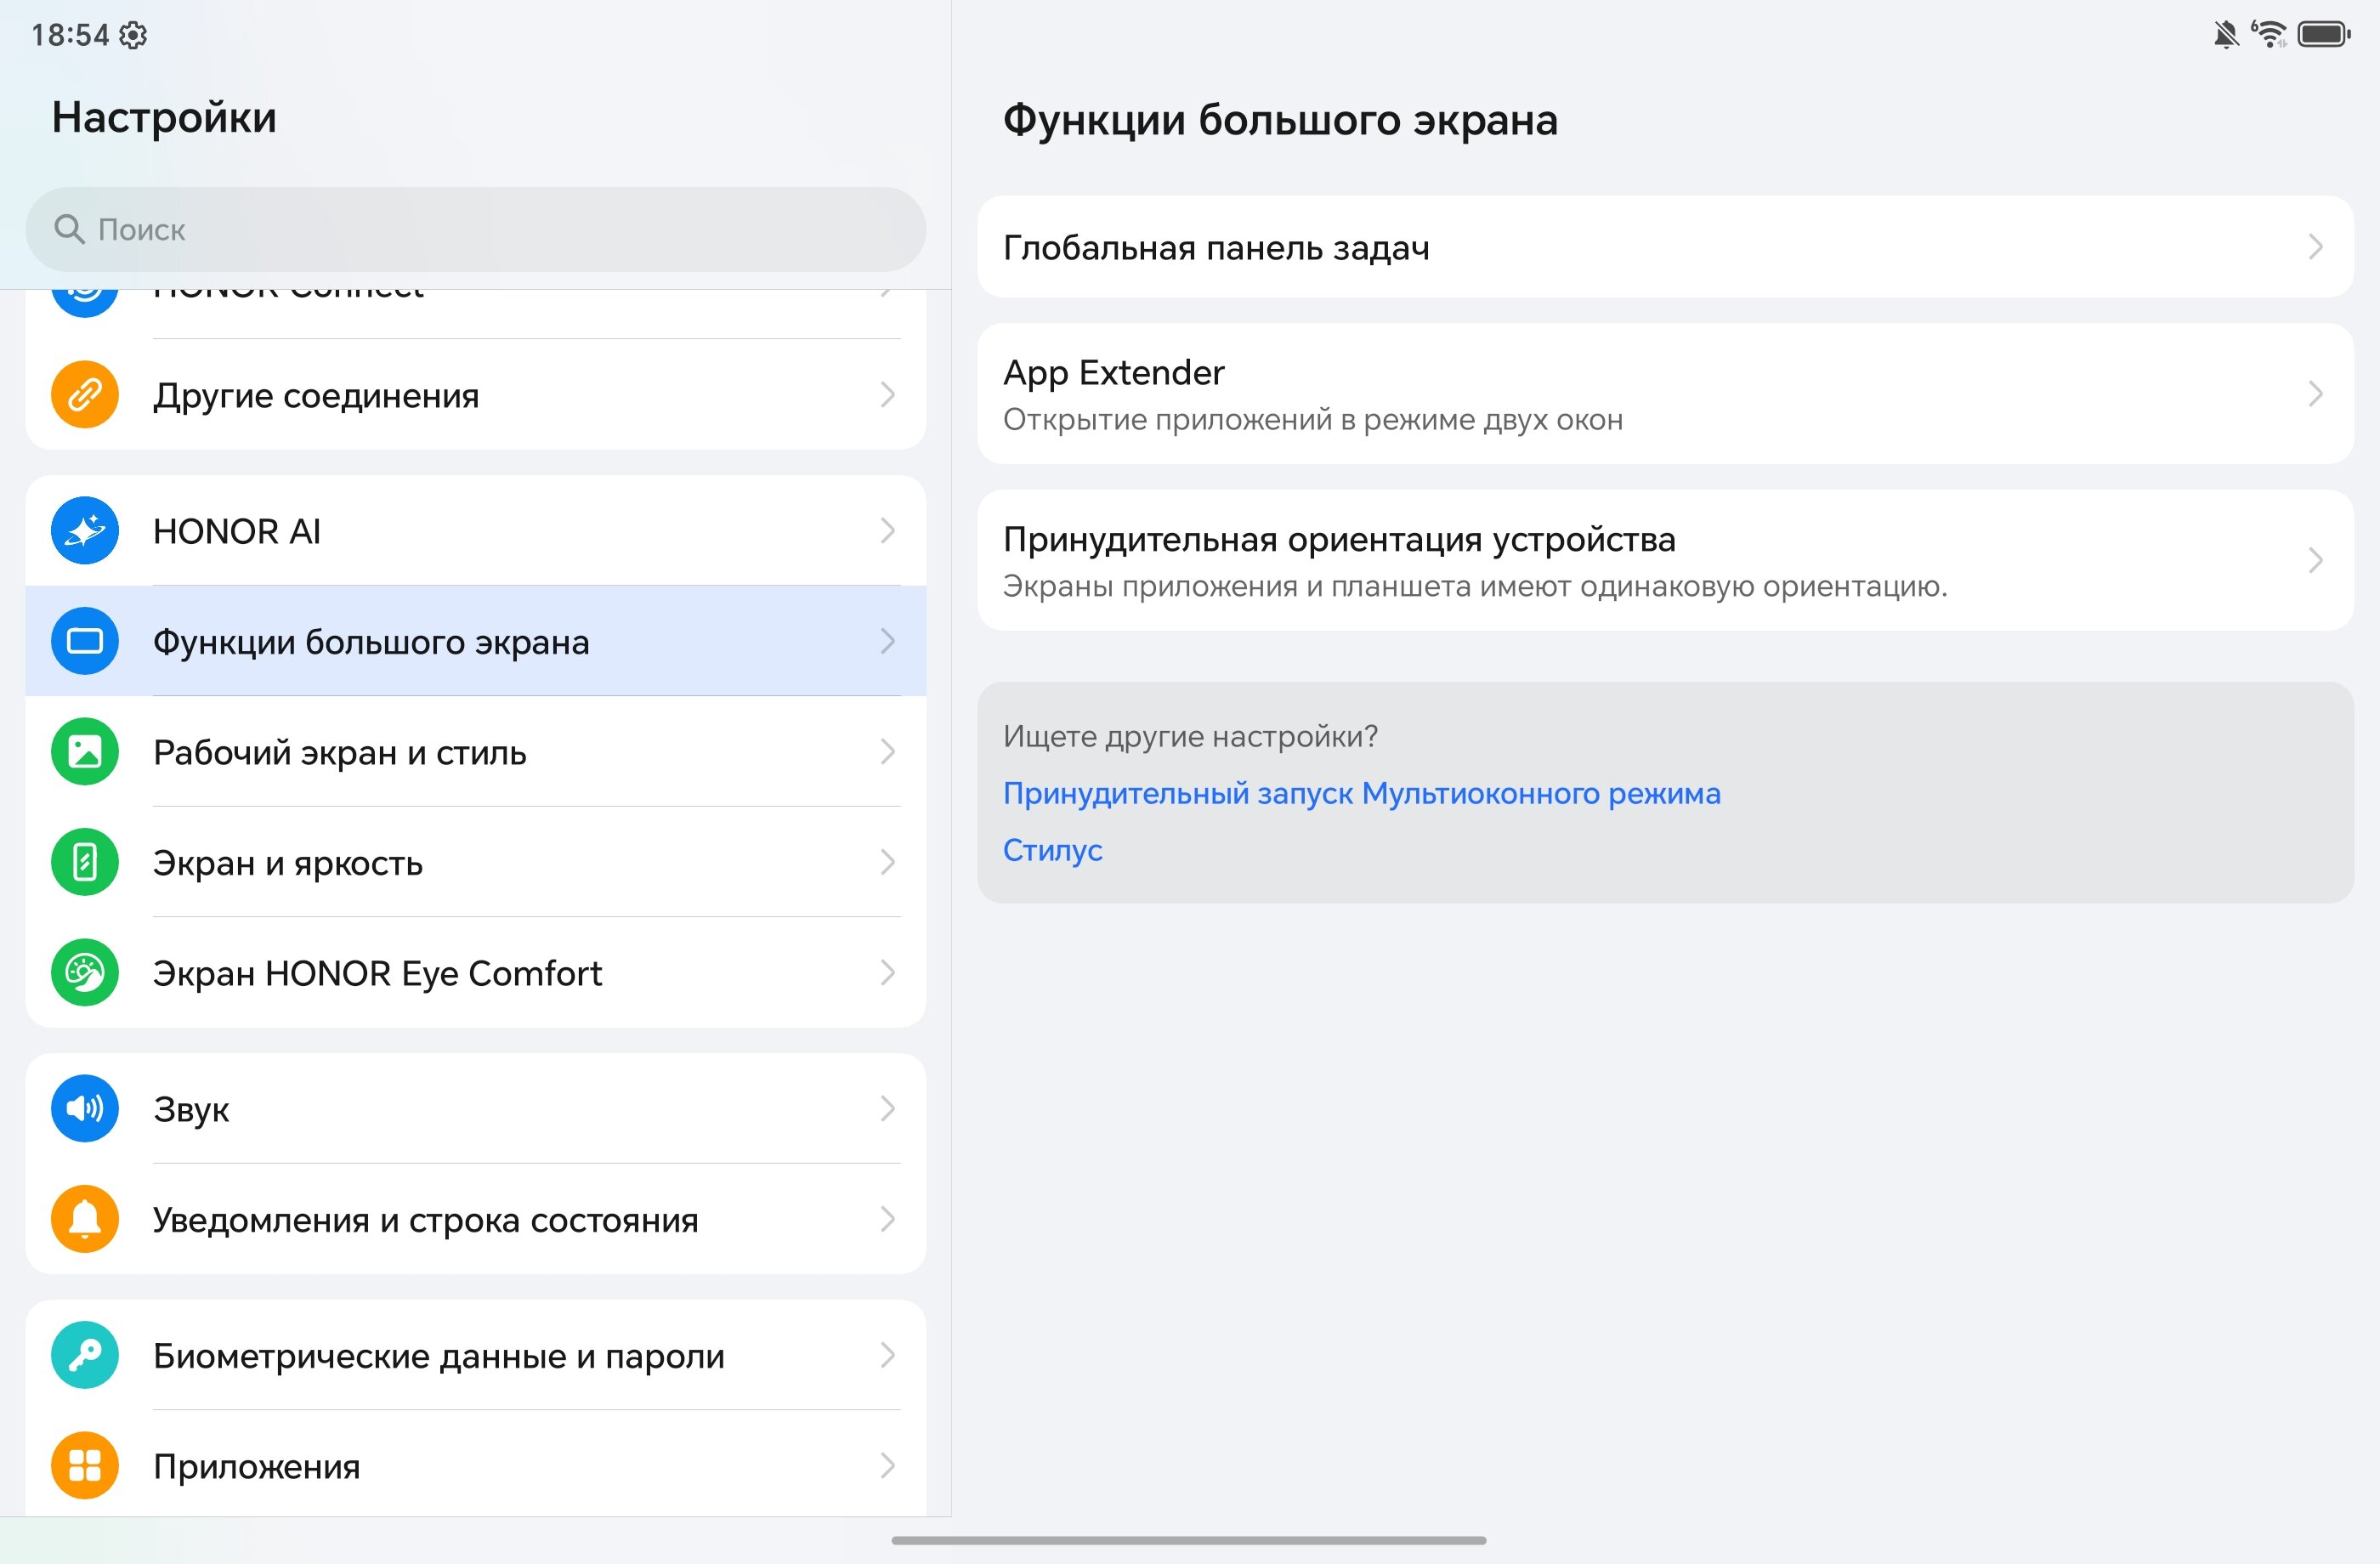The width and height of the screenshot is (2380, 1564).
Task: Tap the blue speaker icon for Звук
Action: 85,1109
